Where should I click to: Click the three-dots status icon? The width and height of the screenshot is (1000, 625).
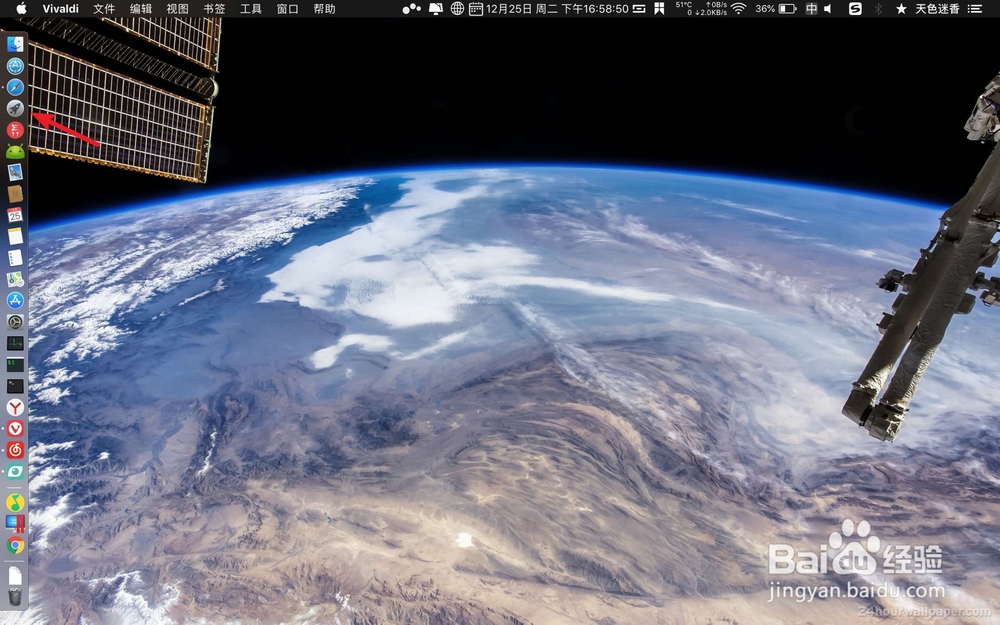pyautogui.click(x=411, y=9)
